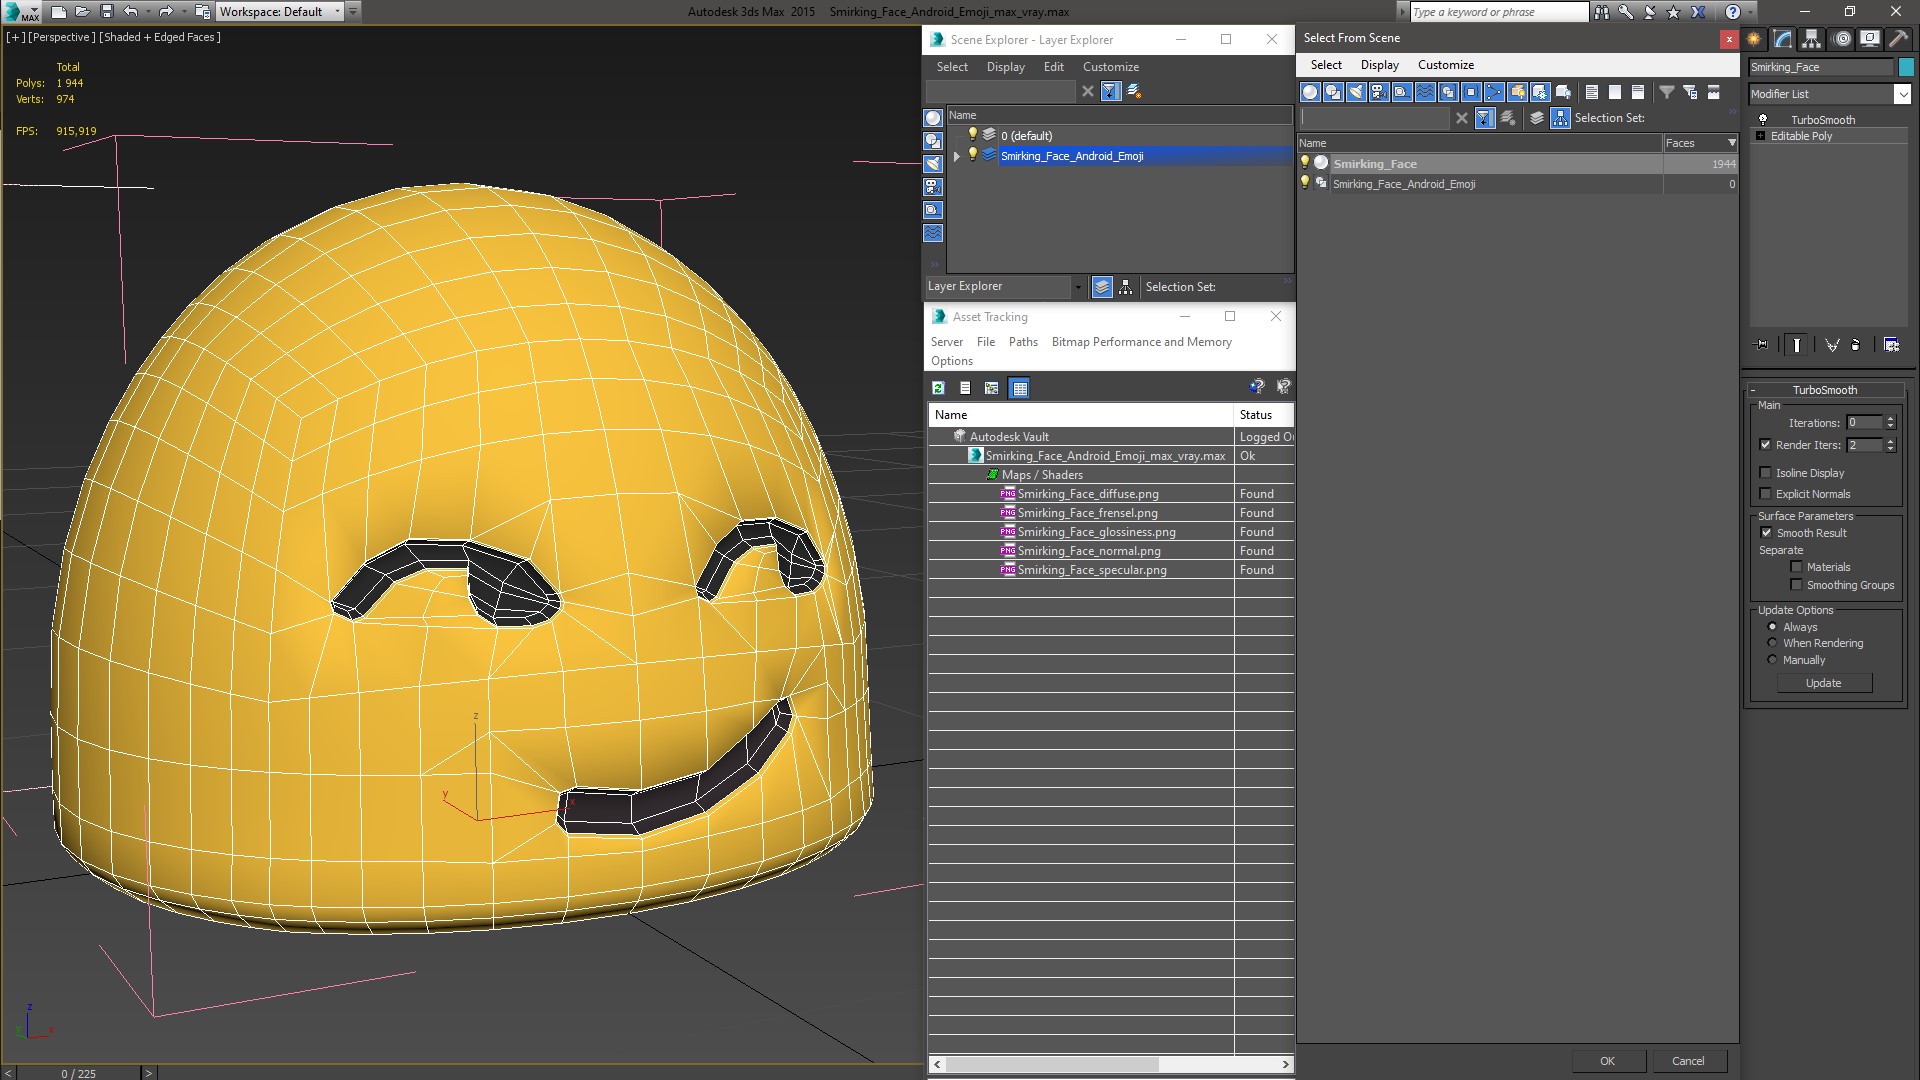The image size is (1920, 1080).
Task: Select the When Rendering update option
Action: pos(1772,643)
